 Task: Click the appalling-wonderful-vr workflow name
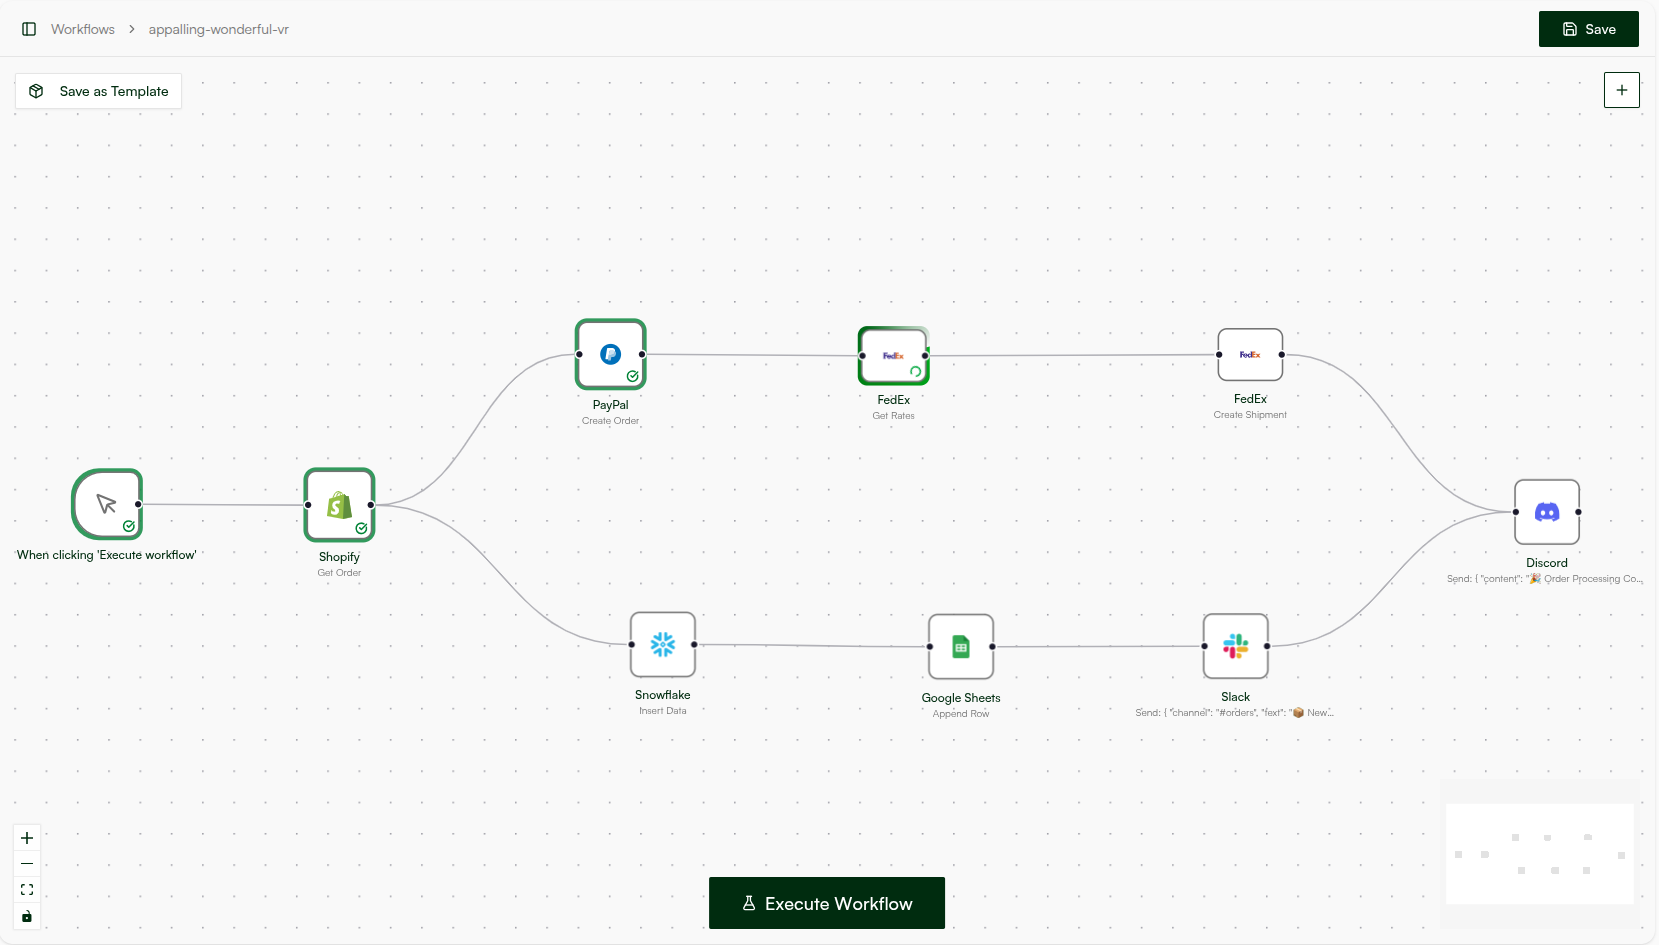[x=218, y=29]
